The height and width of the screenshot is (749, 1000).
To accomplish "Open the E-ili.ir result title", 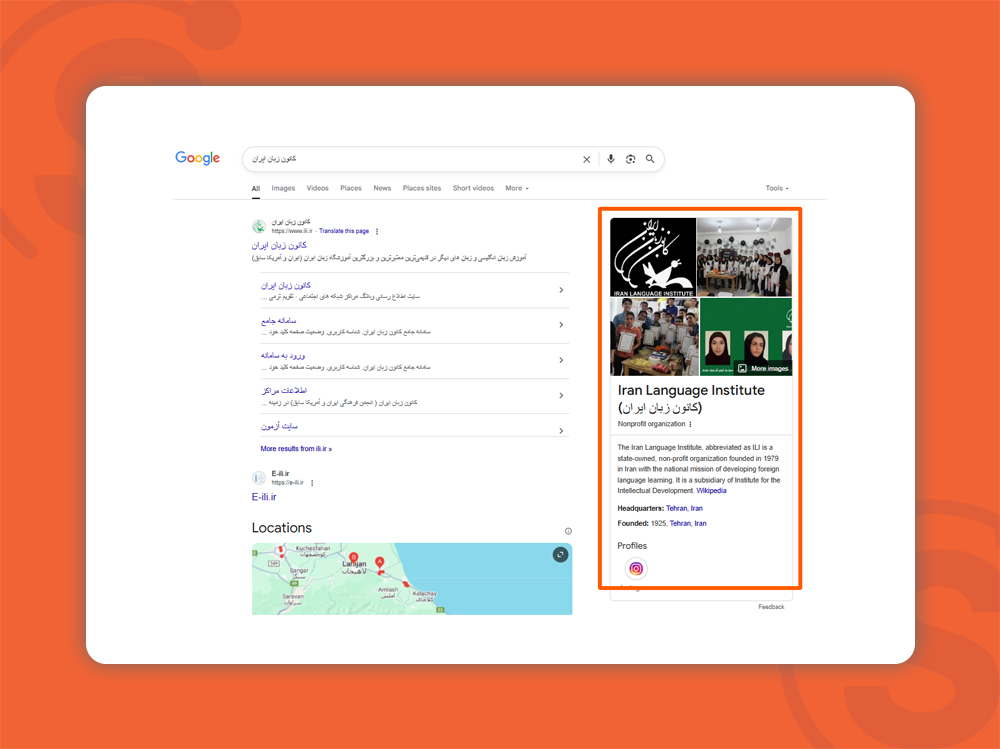I will (264, 497).
